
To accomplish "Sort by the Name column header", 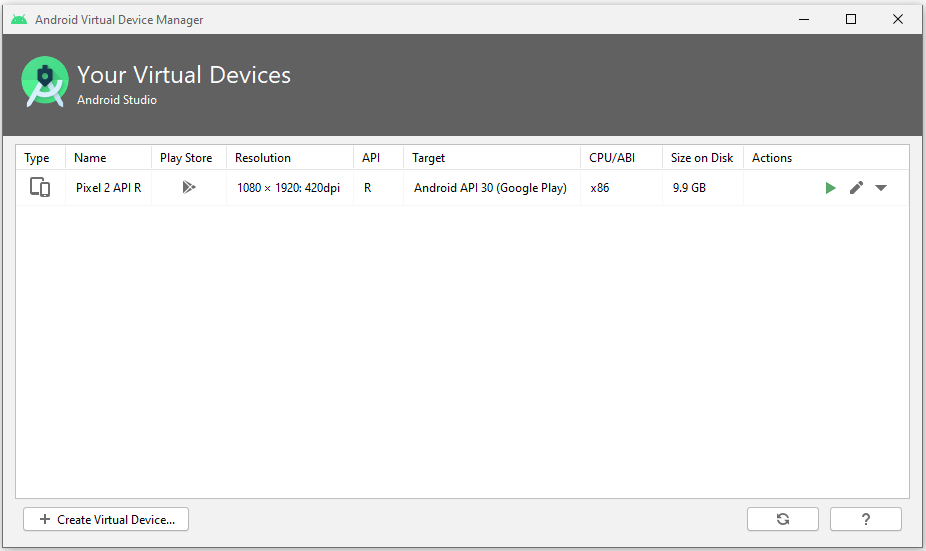I will pyautogui.click(x=108, y=158).
